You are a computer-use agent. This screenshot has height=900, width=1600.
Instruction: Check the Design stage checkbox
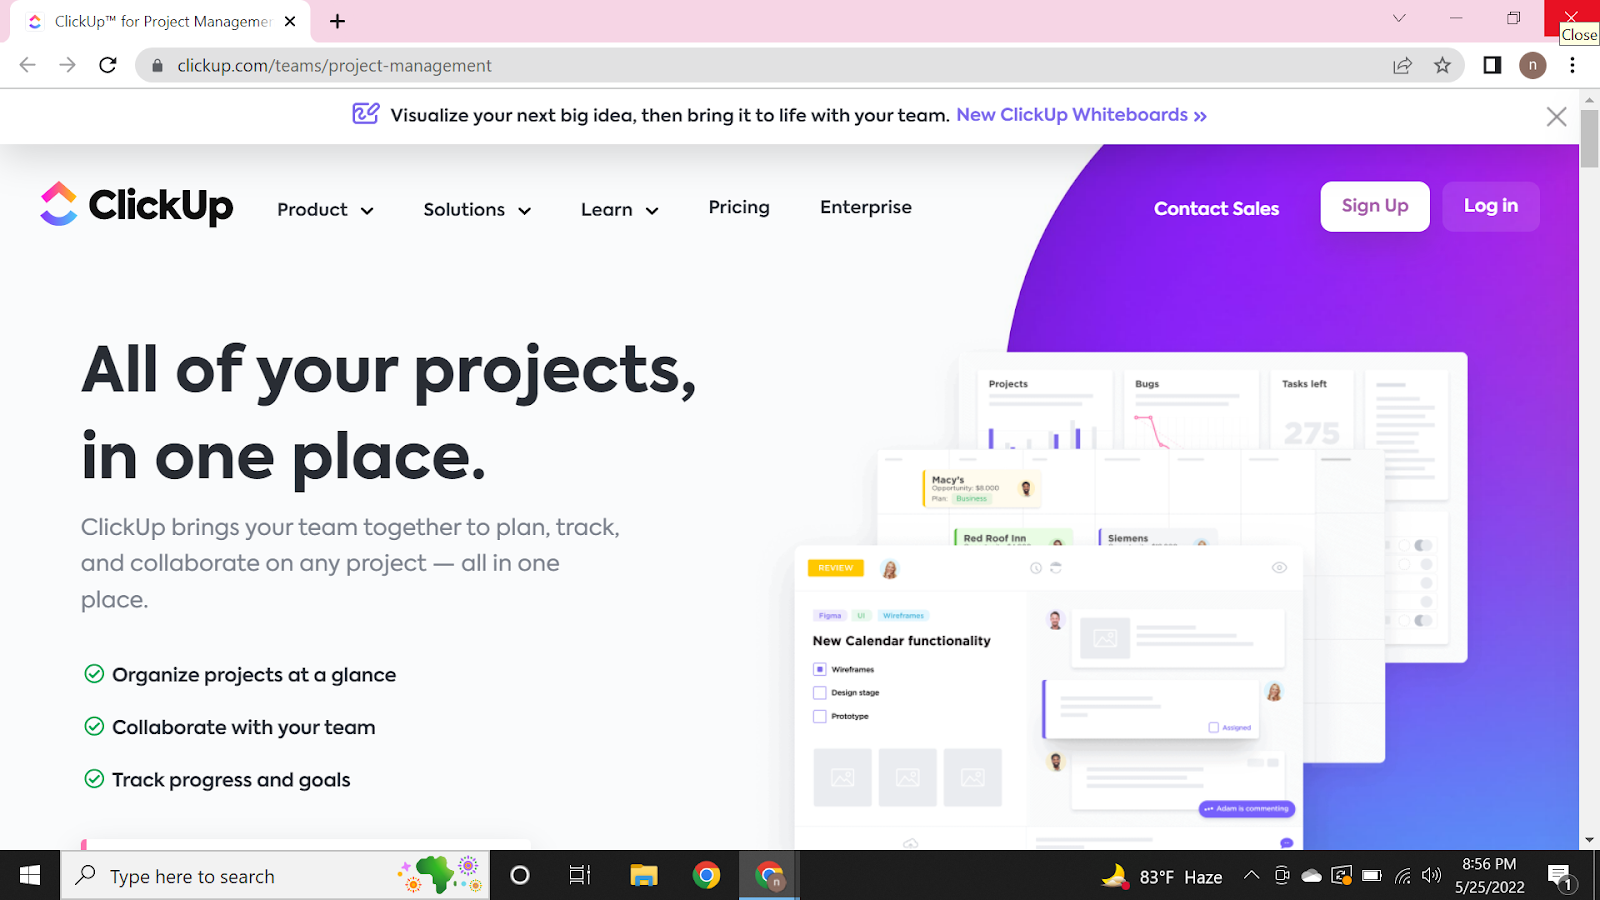click(820, 692)
